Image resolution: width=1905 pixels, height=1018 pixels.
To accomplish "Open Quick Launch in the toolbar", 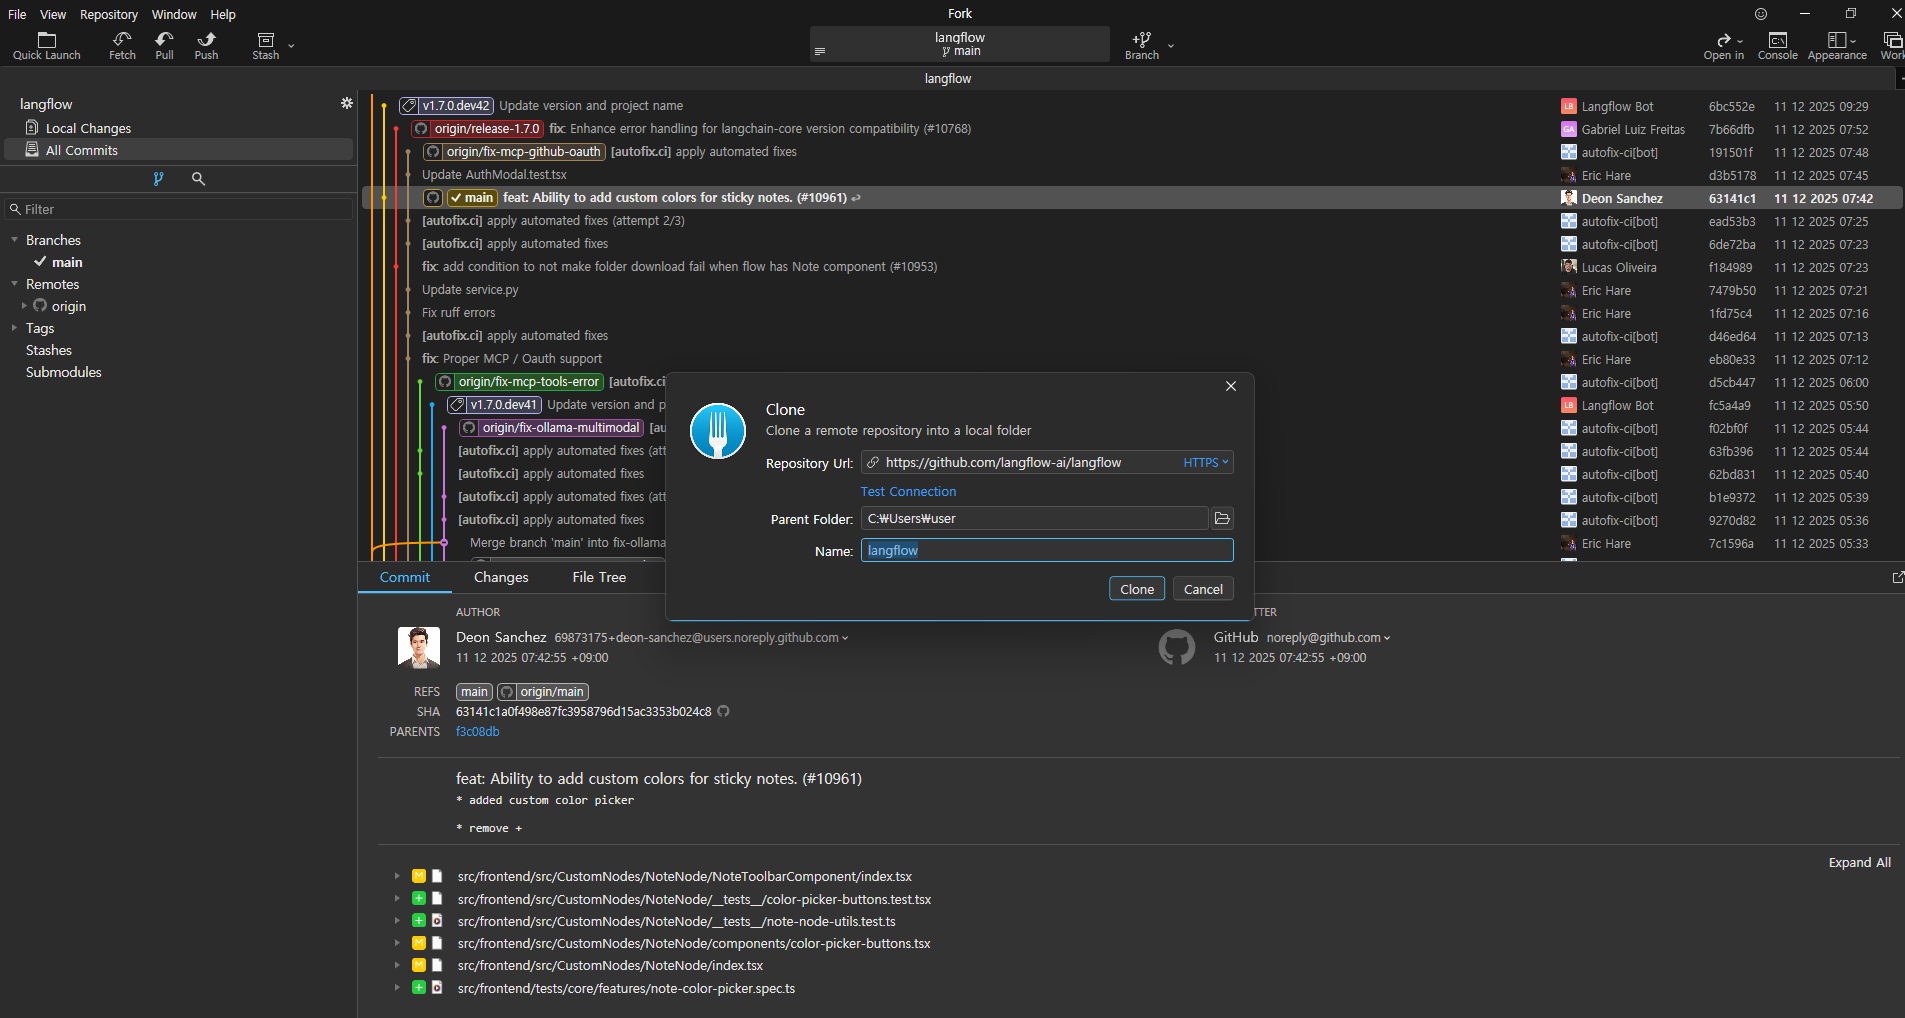I will coord(46,45).
